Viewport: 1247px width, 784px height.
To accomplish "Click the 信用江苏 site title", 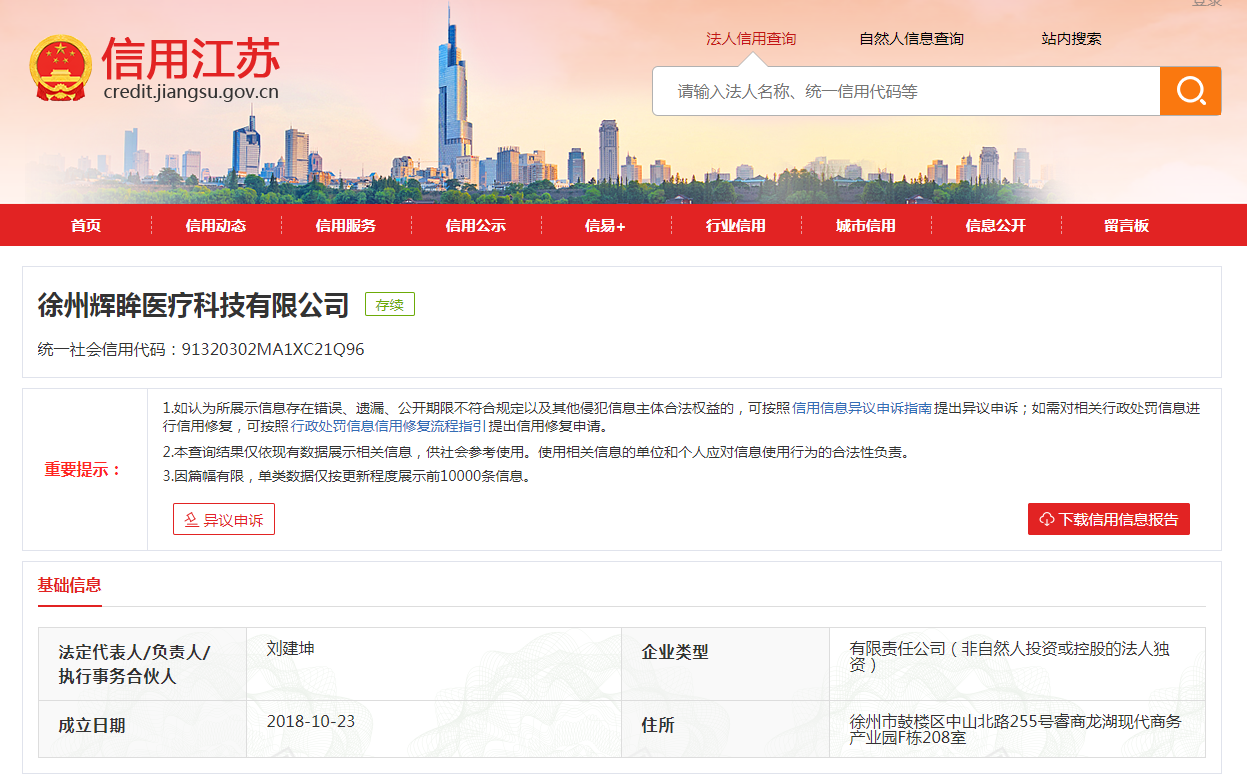I will [190, 58].
